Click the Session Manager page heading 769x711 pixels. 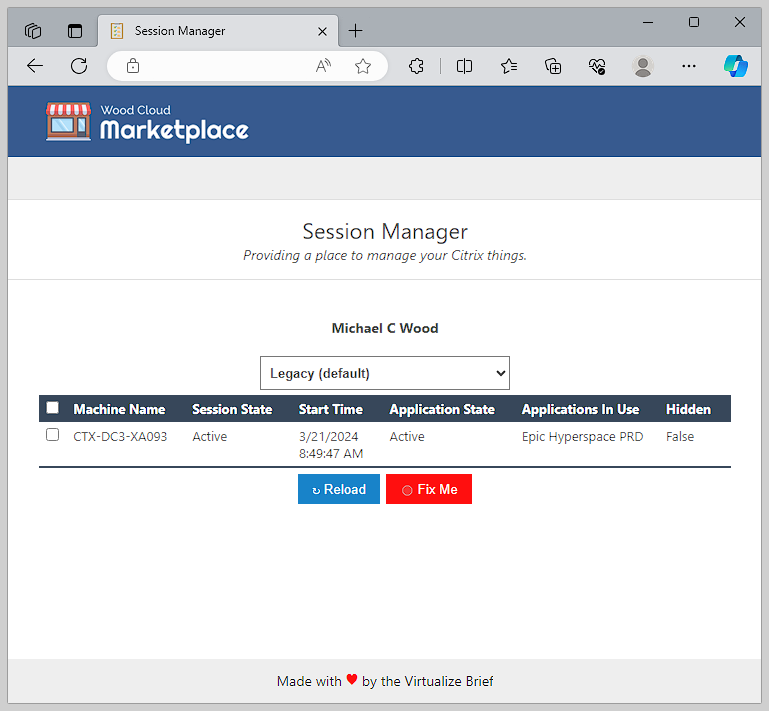(385, 231)
